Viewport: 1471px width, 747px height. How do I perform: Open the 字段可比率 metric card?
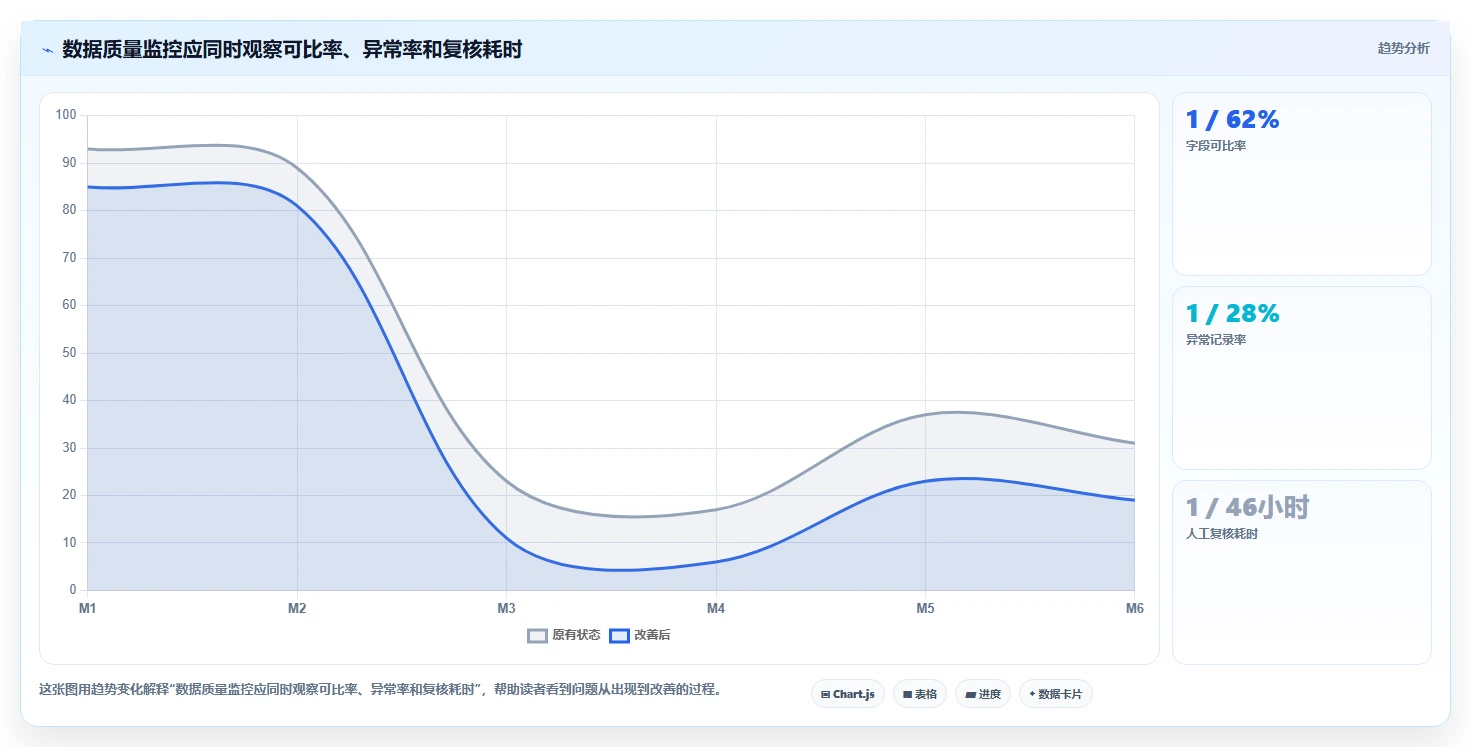click(1301, 184)
